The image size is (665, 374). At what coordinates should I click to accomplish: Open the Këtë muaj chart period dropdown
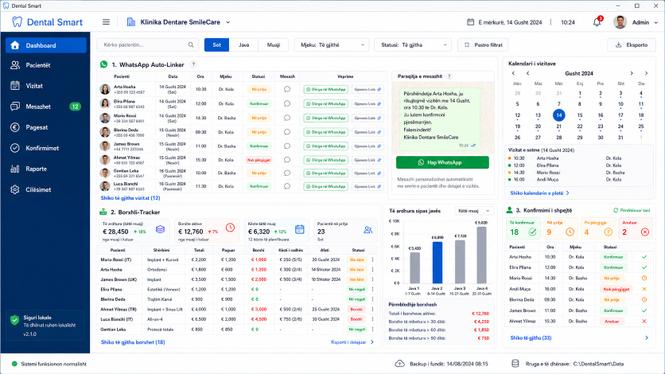(474, 211)
